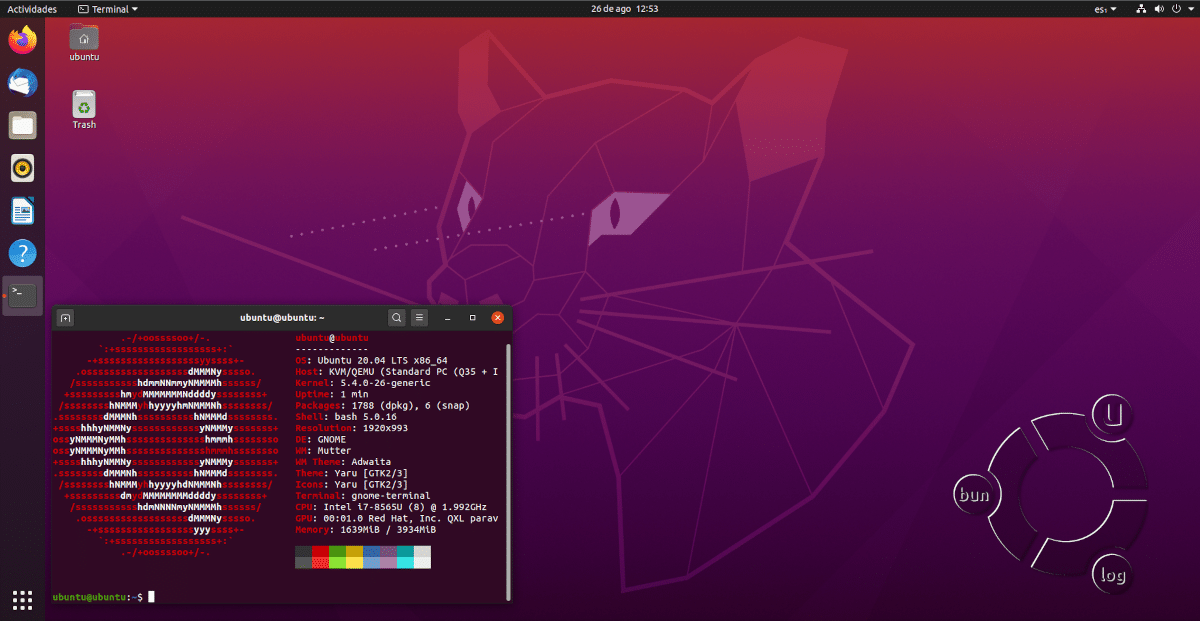
Task: Open the Files application from the dock
Action: pos(21,125)
